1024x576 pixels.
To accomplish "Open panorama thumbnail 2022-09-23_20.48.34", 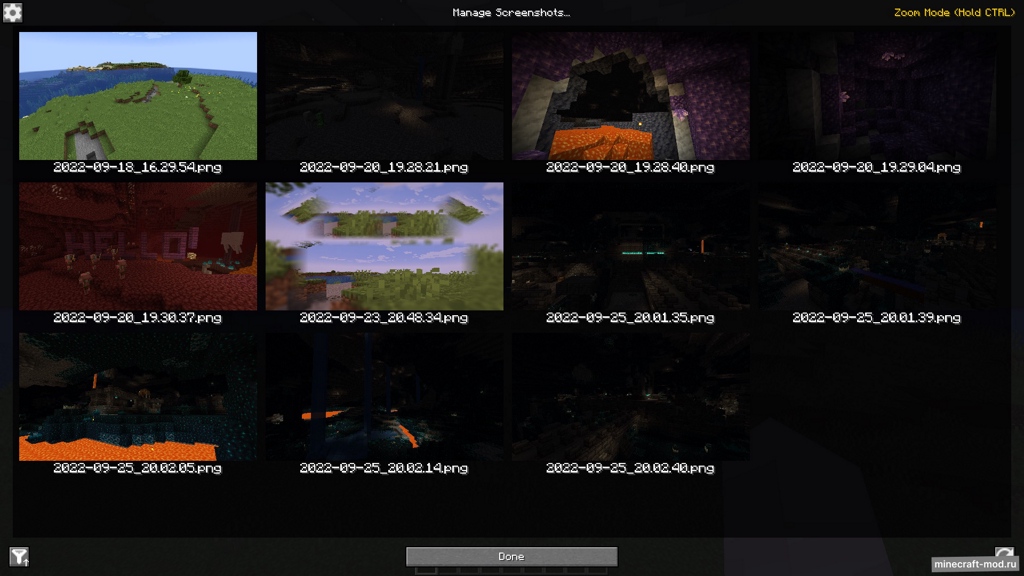I will pos(384,246).
